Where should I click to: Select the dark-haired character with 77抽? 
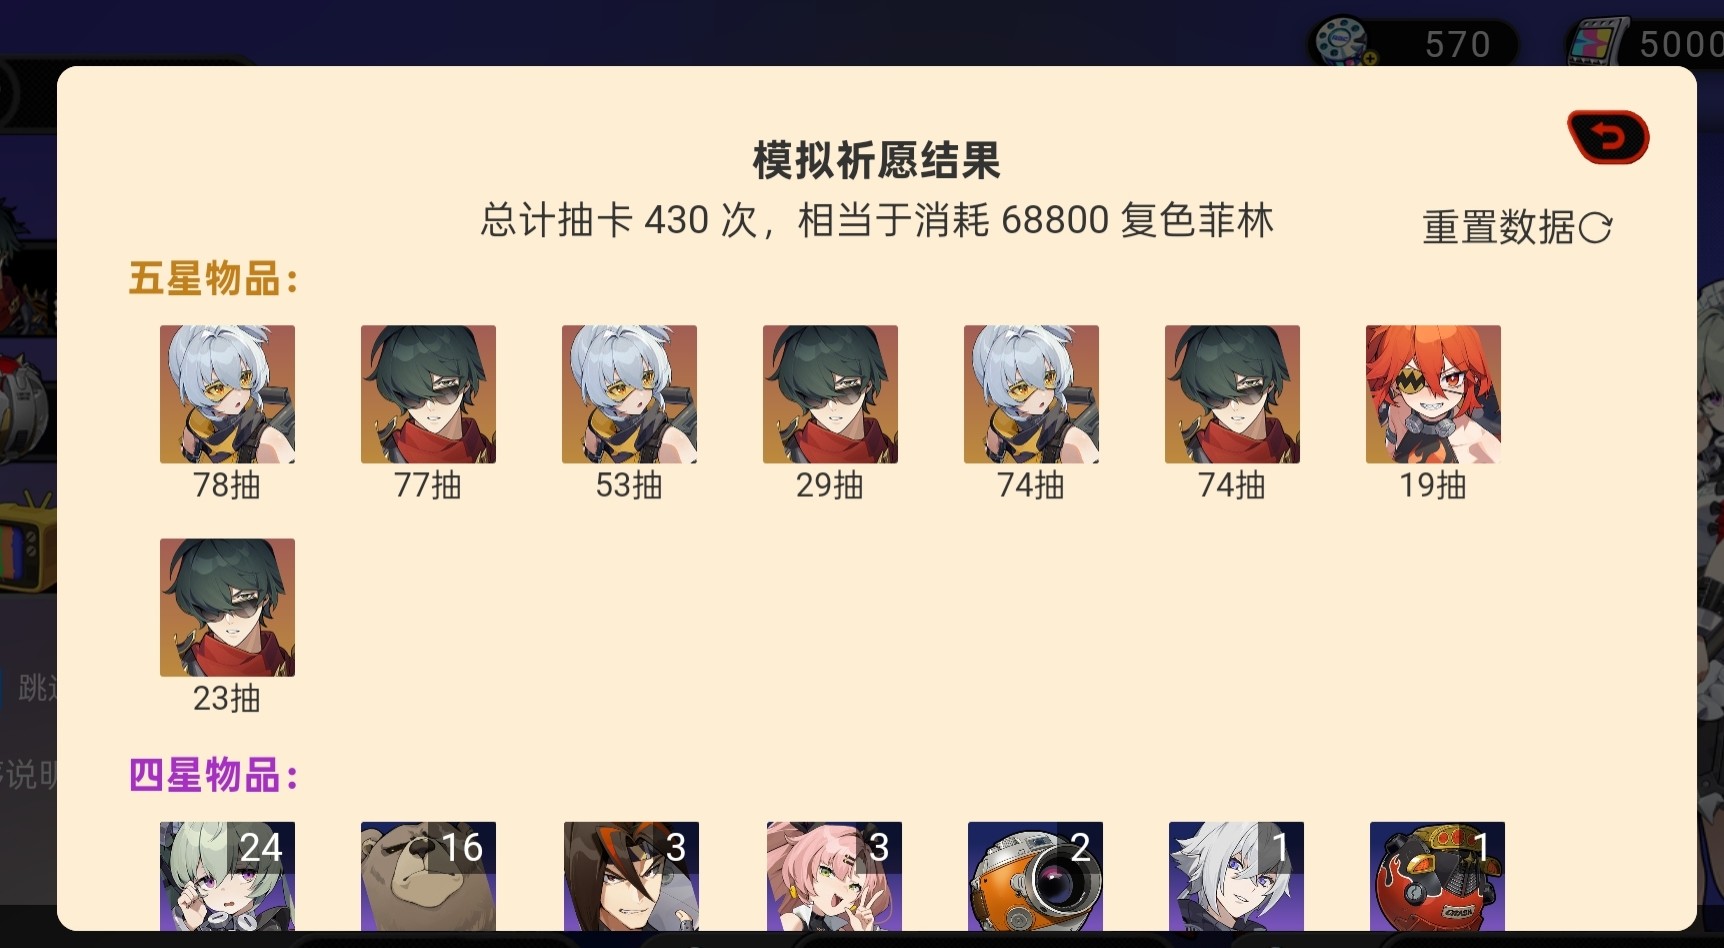tap(428, 394)
